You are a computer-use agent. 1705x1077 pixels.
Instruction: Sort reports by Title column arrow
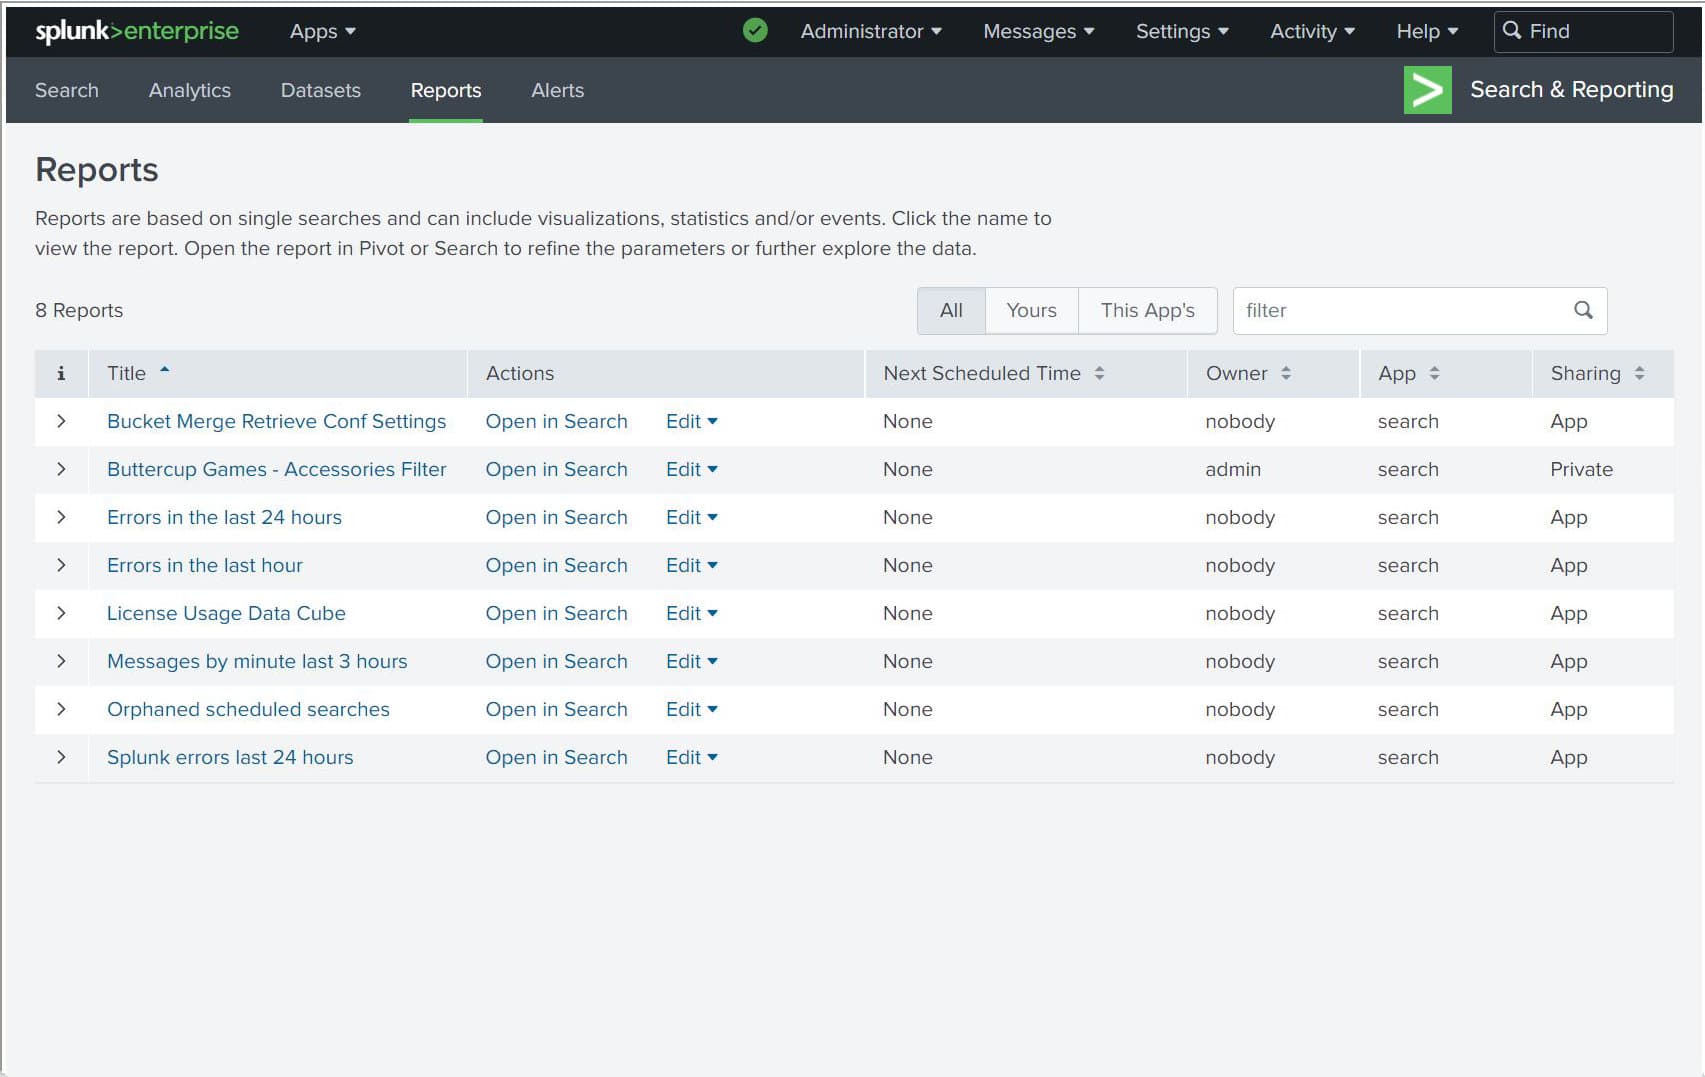(165, 370)
